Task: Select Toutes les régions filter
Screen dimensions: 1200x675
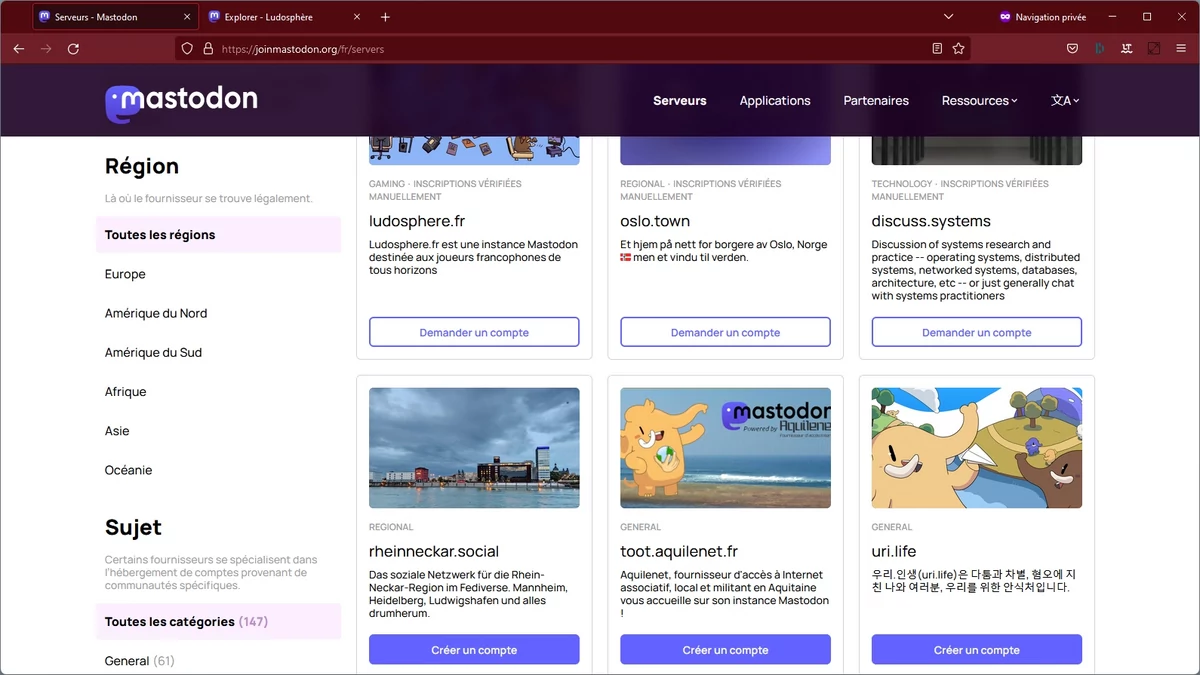Action: tap(218, 235)
